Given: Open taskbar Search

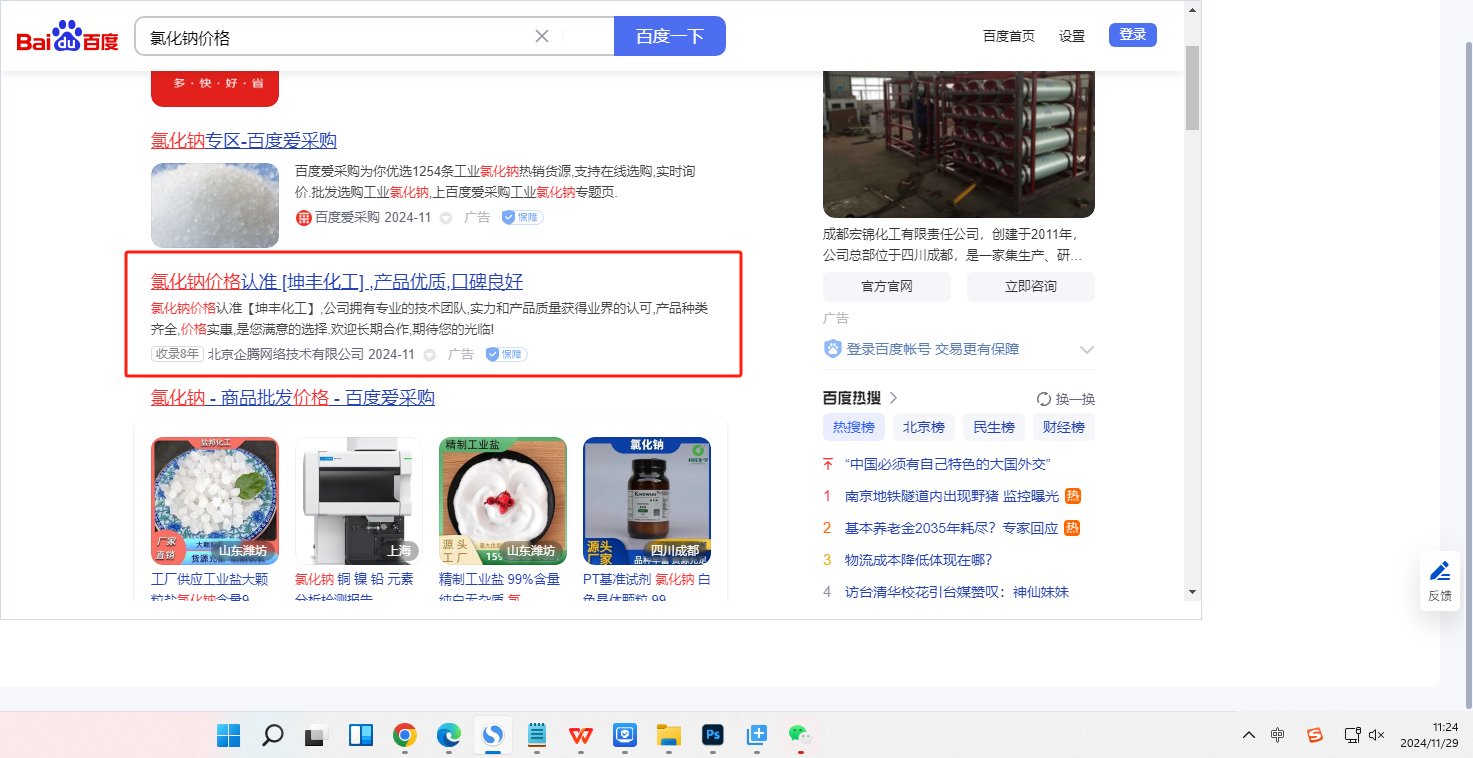Looking at the screenshot, I should 272,735.
